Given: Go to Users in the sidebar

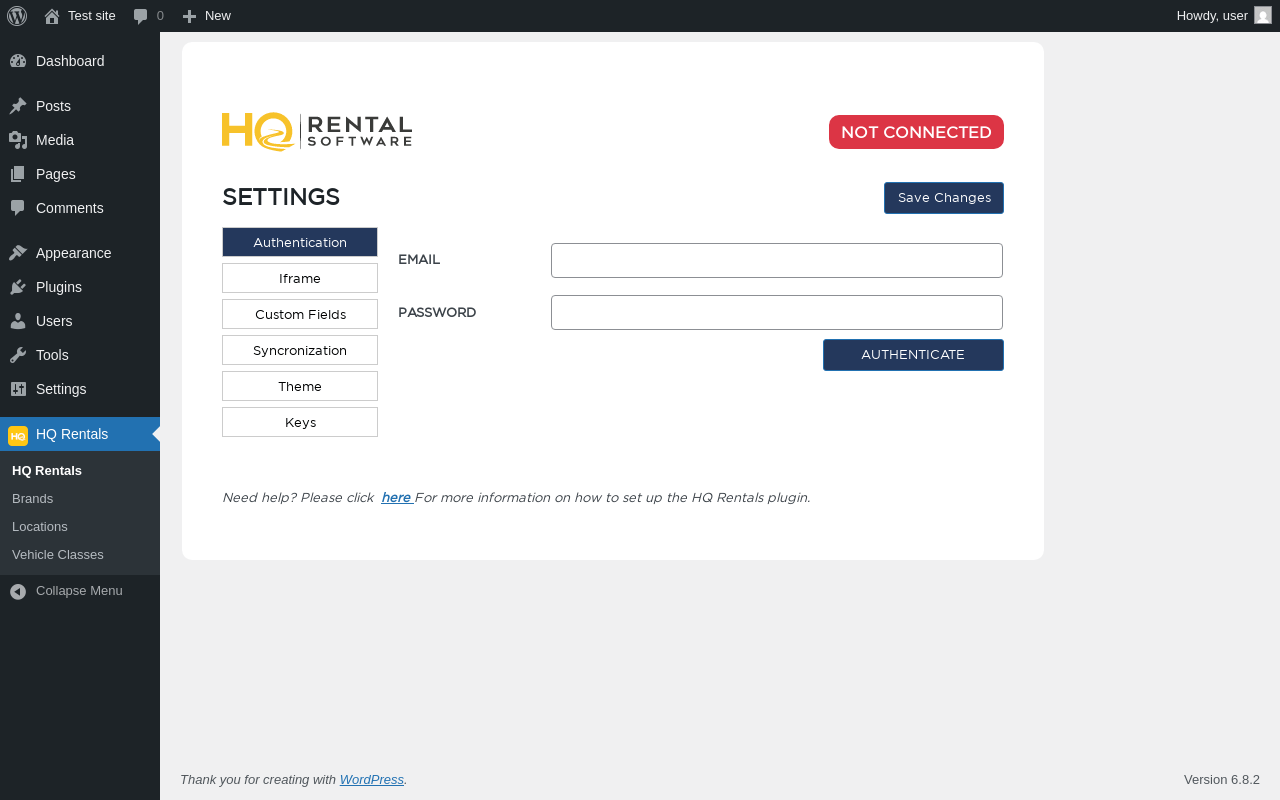Looking at the screenshot, I should (x=80, y=321).
